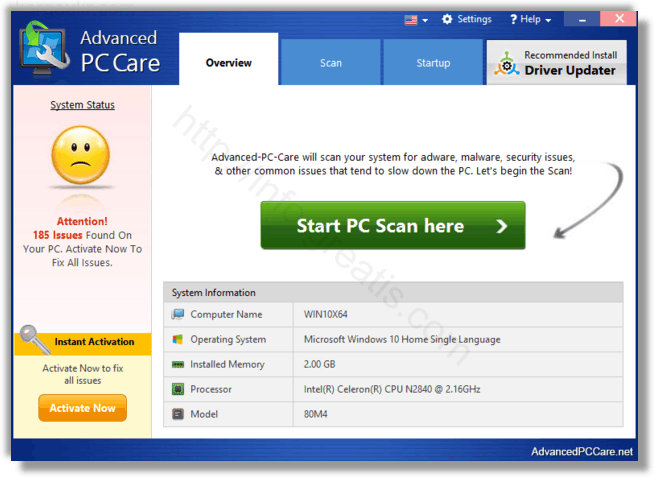
Task: Switch to the Scan tab
Action: (330, 63)
